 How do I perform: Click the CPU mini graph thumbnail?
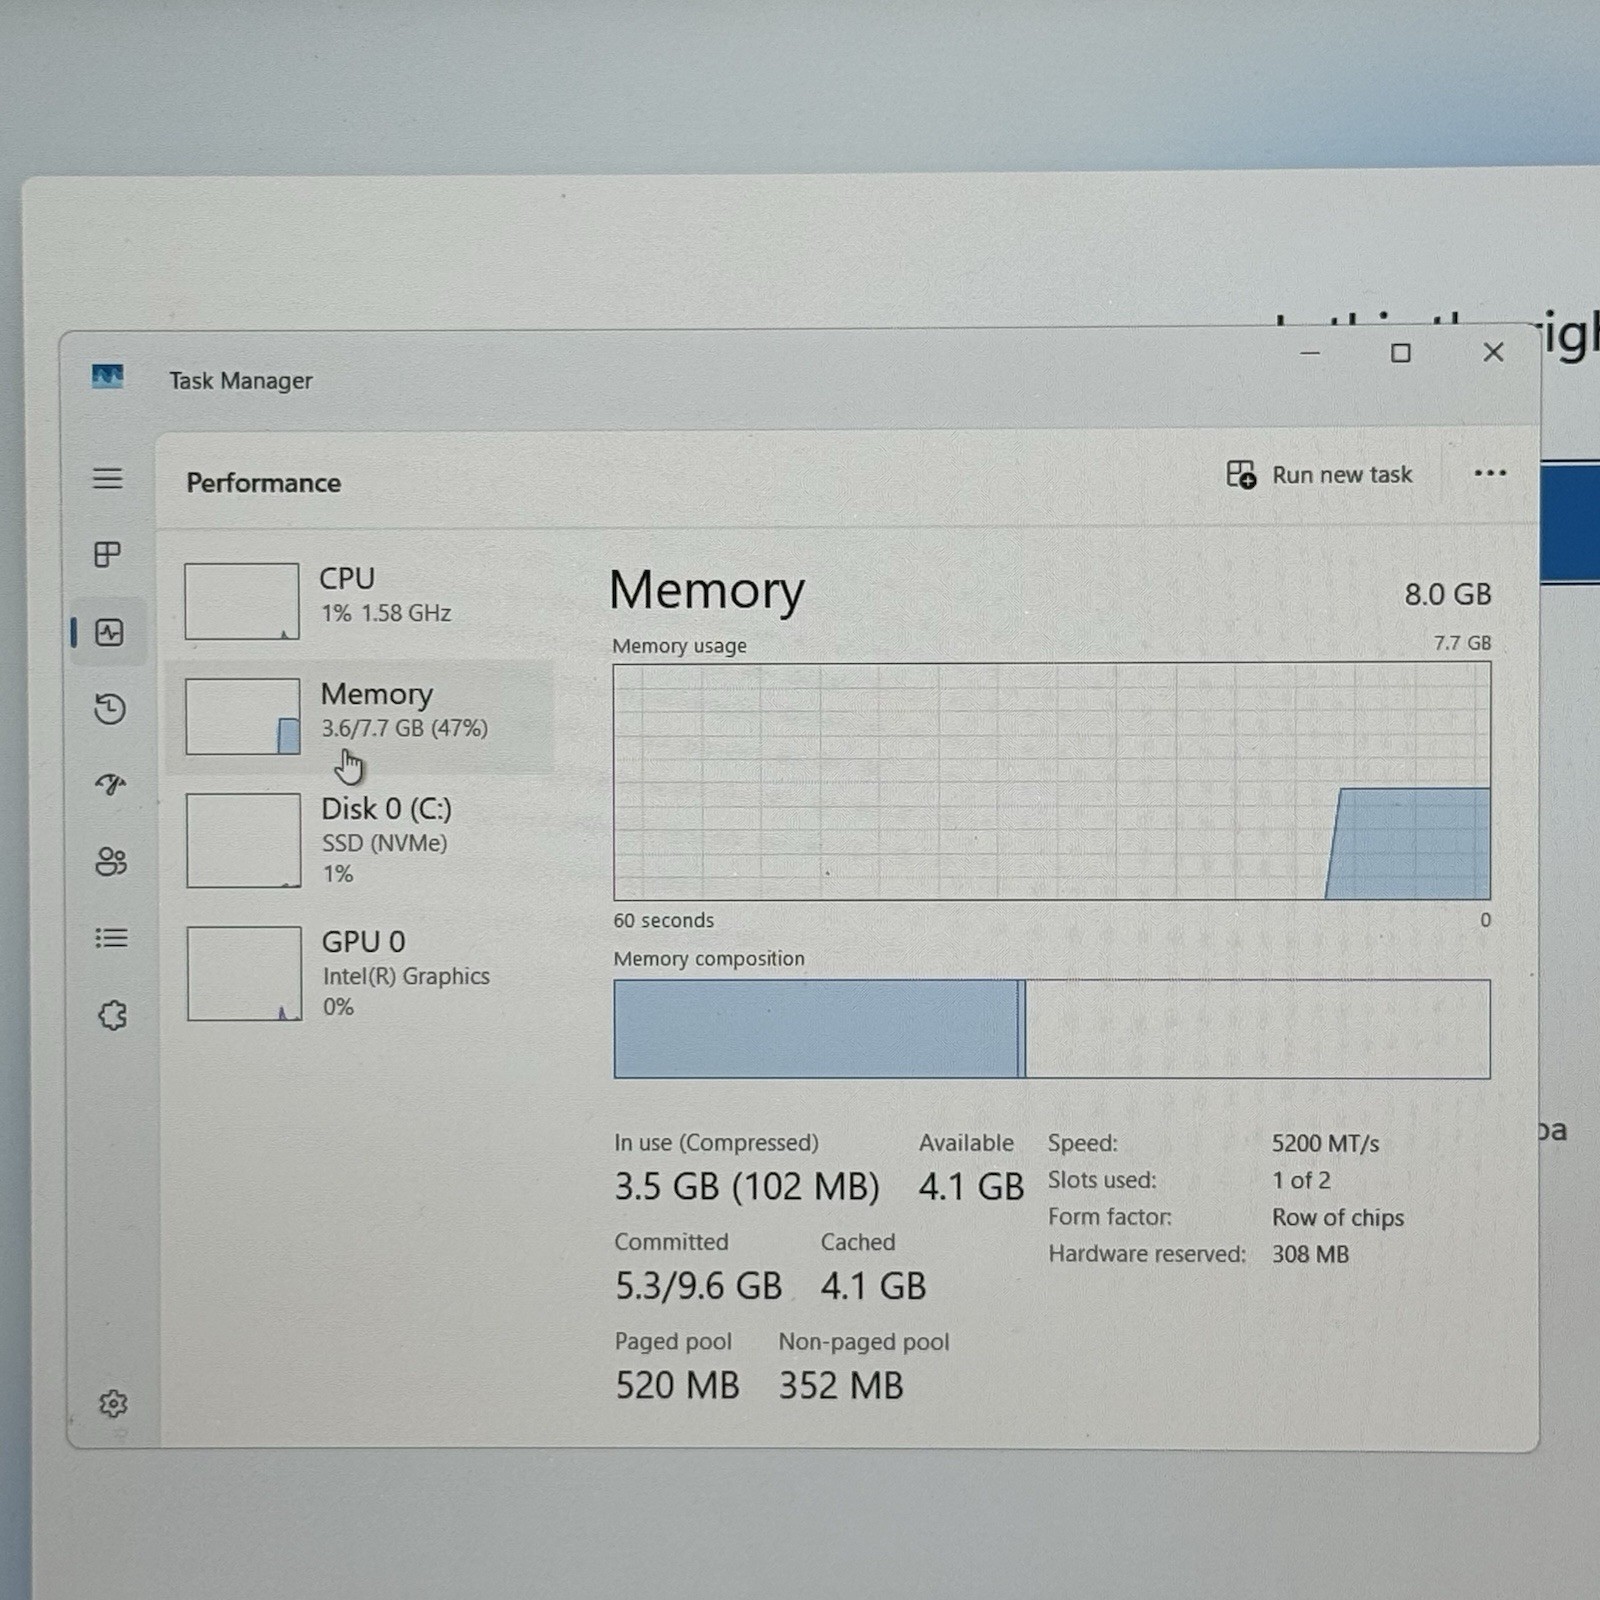coord(242,601)
